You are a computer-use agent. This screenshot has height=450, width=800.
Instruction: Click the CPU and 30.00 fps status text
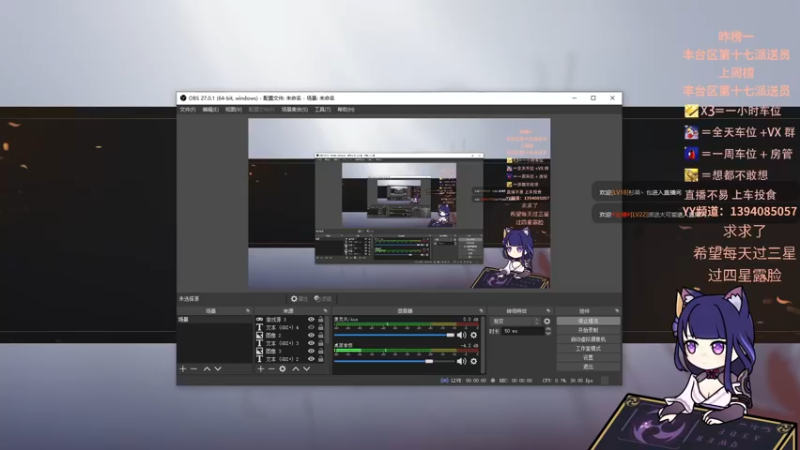coord(567,381)
